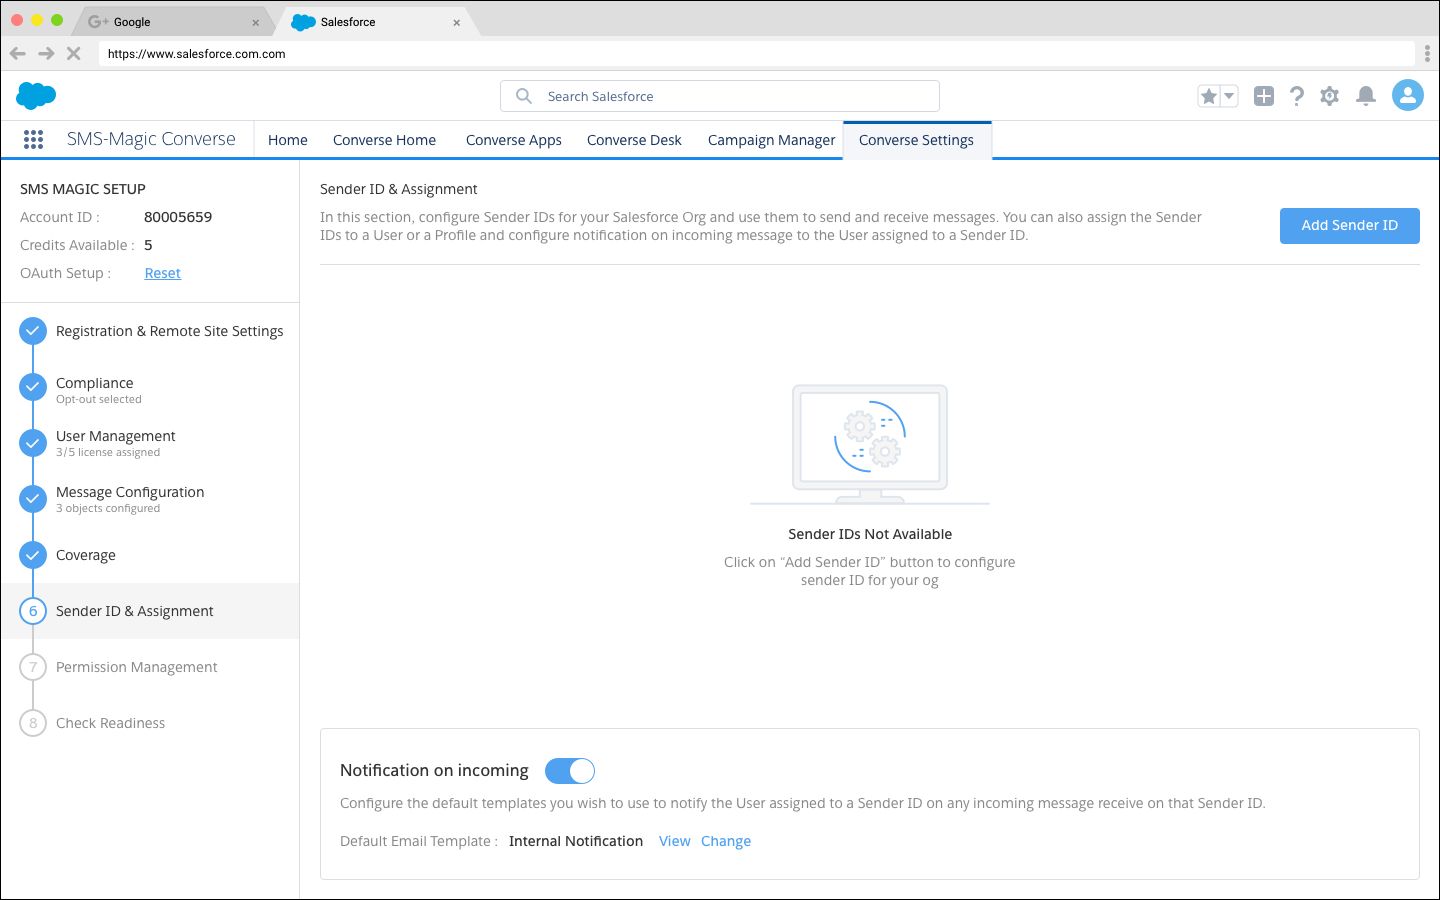Open the notifications bell icon

1365,96
